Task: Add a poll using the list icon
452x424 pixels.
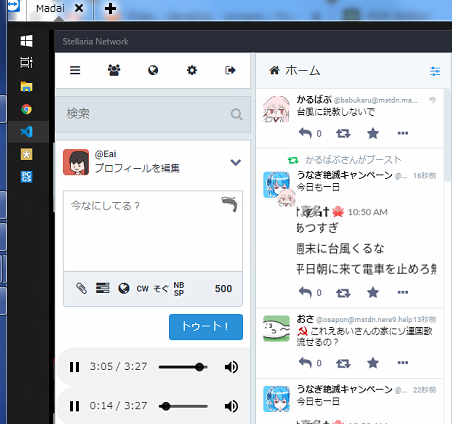Action: pyautogui.click(x=103, y=288)
